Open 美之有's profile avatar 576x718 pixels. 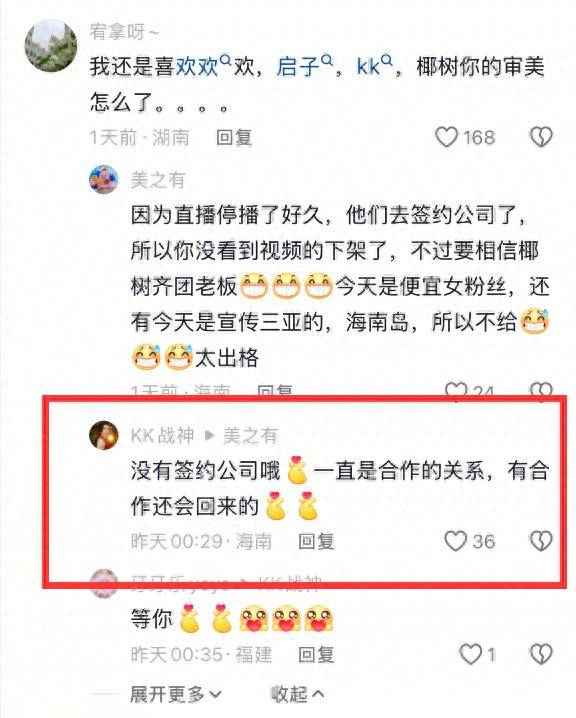click(x=103, y=180)
